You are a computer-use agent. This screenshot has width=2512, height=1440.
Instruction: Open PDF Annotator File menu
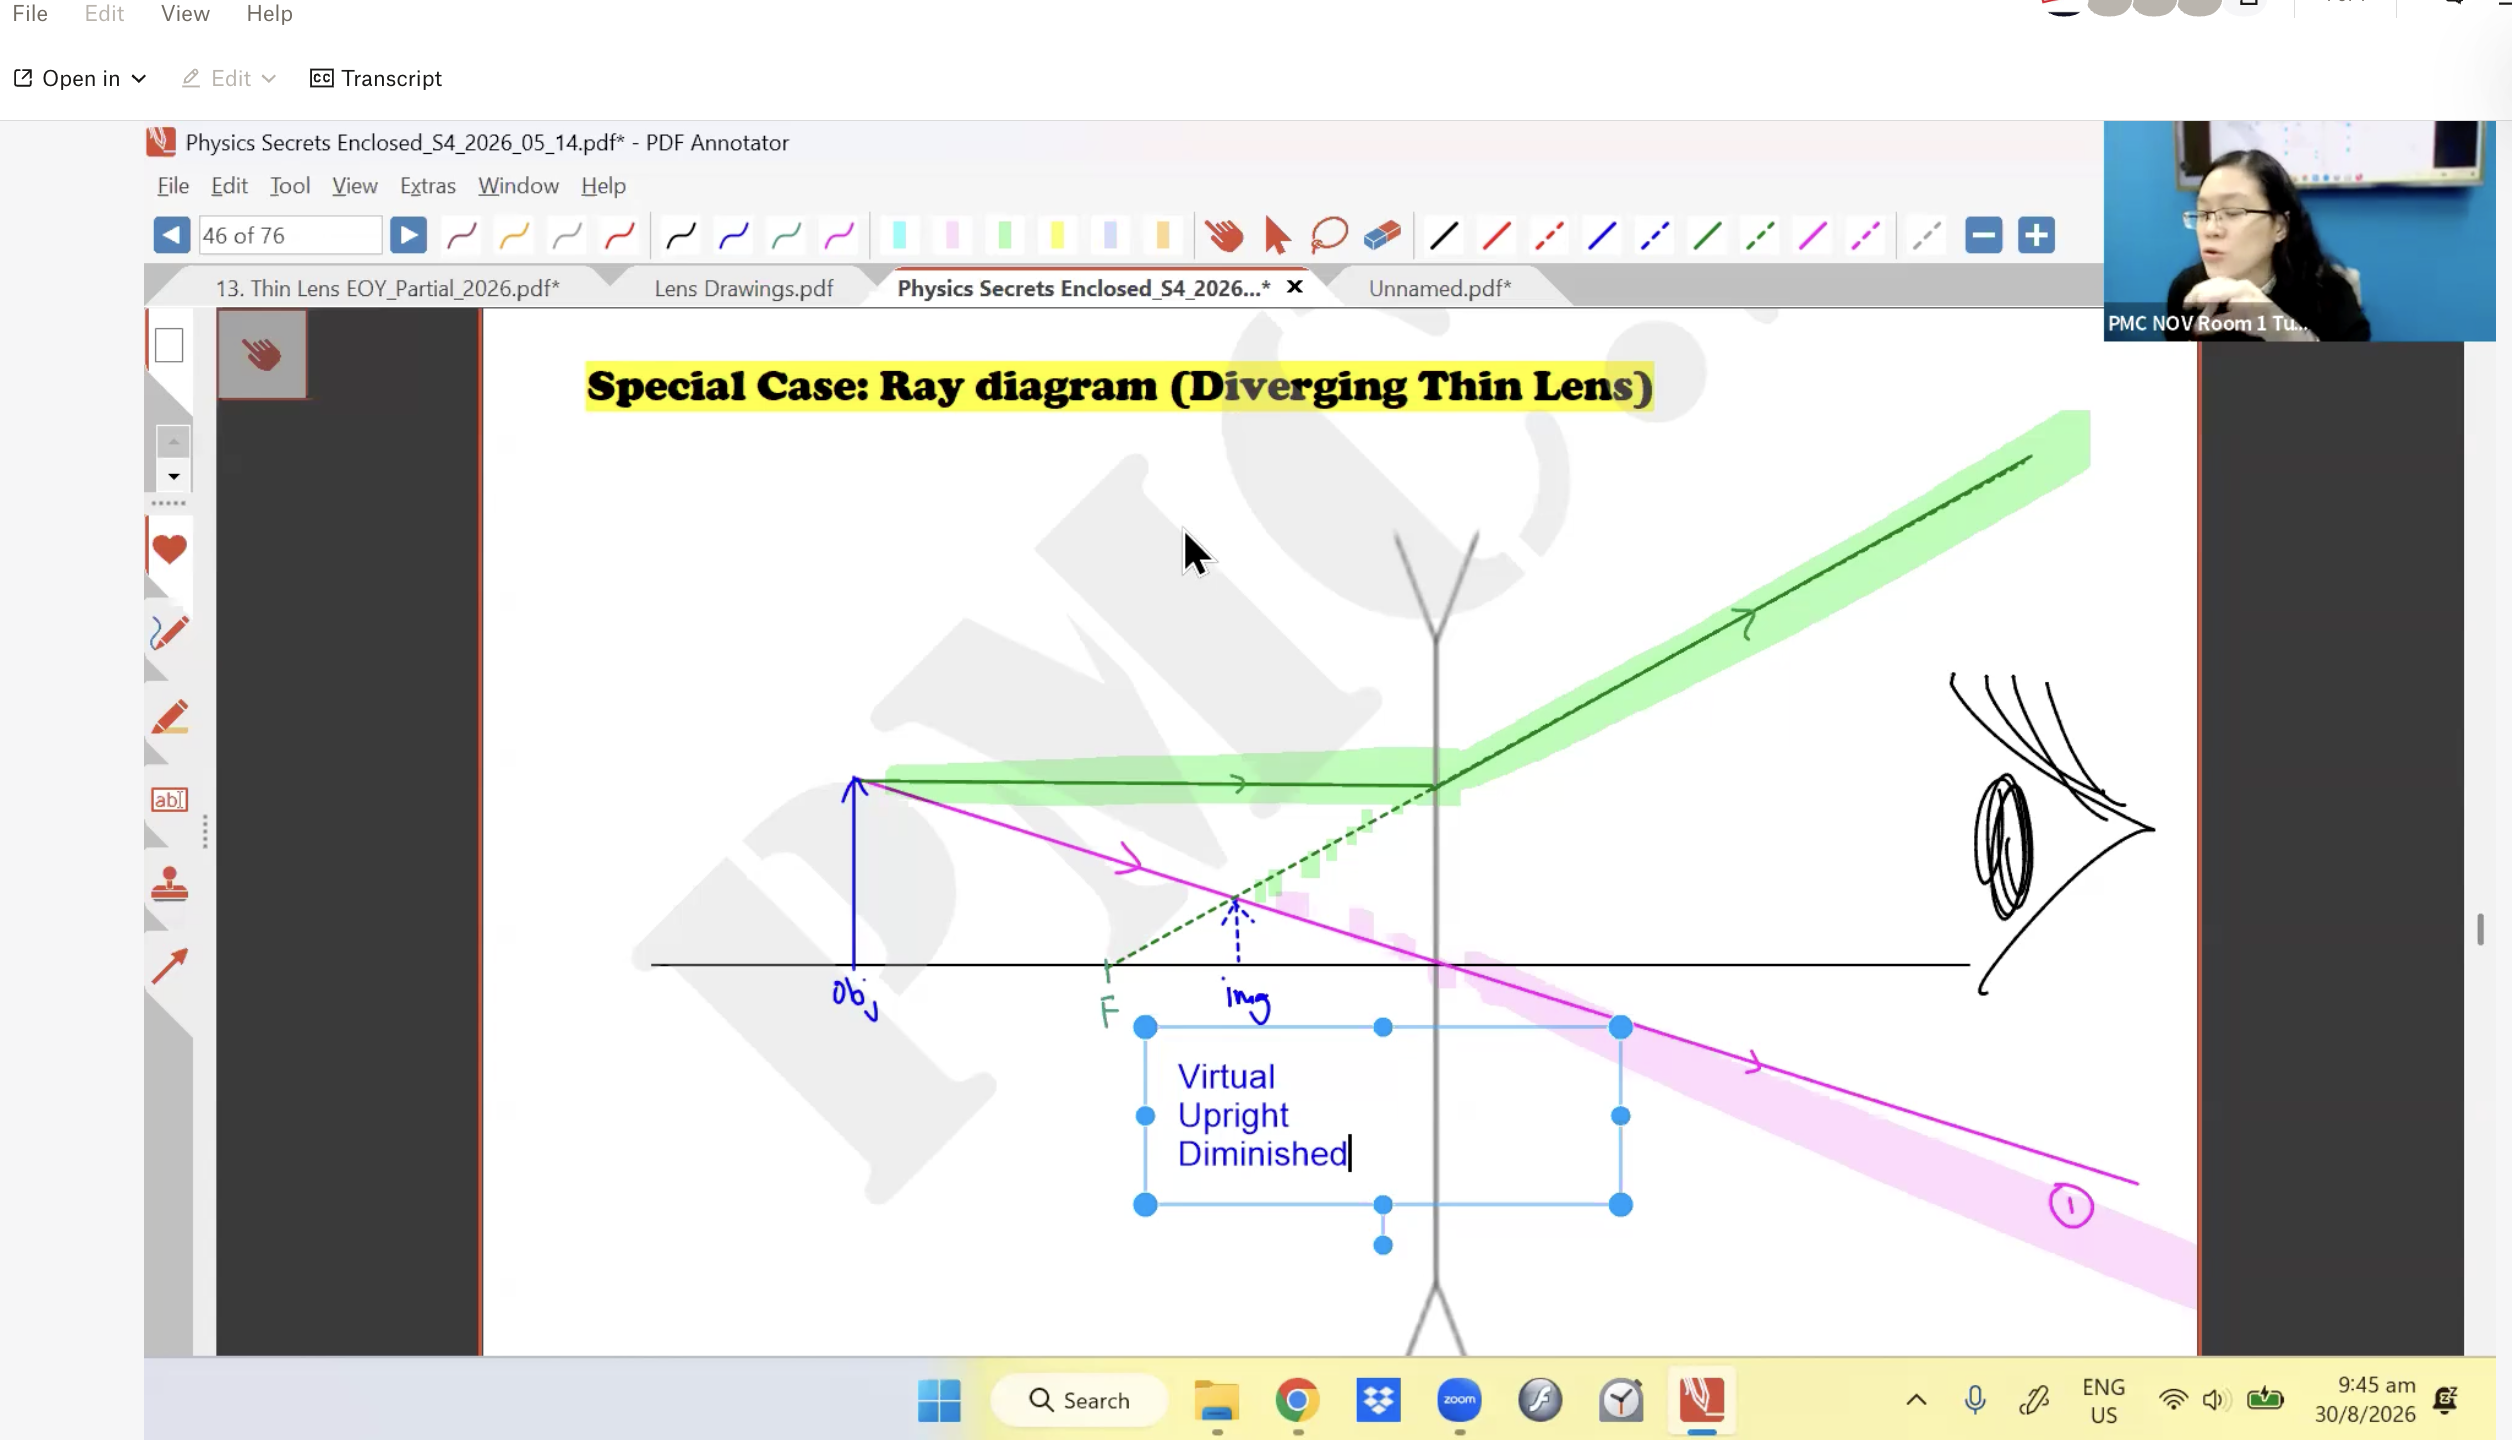[173, 186]
